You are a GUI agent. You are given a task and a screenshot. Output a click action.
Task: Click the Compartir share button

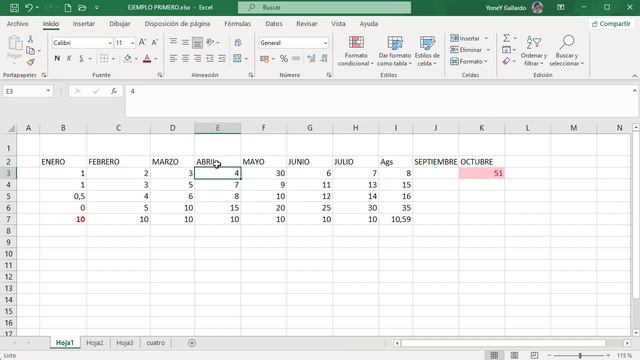(x=611, y=24)
